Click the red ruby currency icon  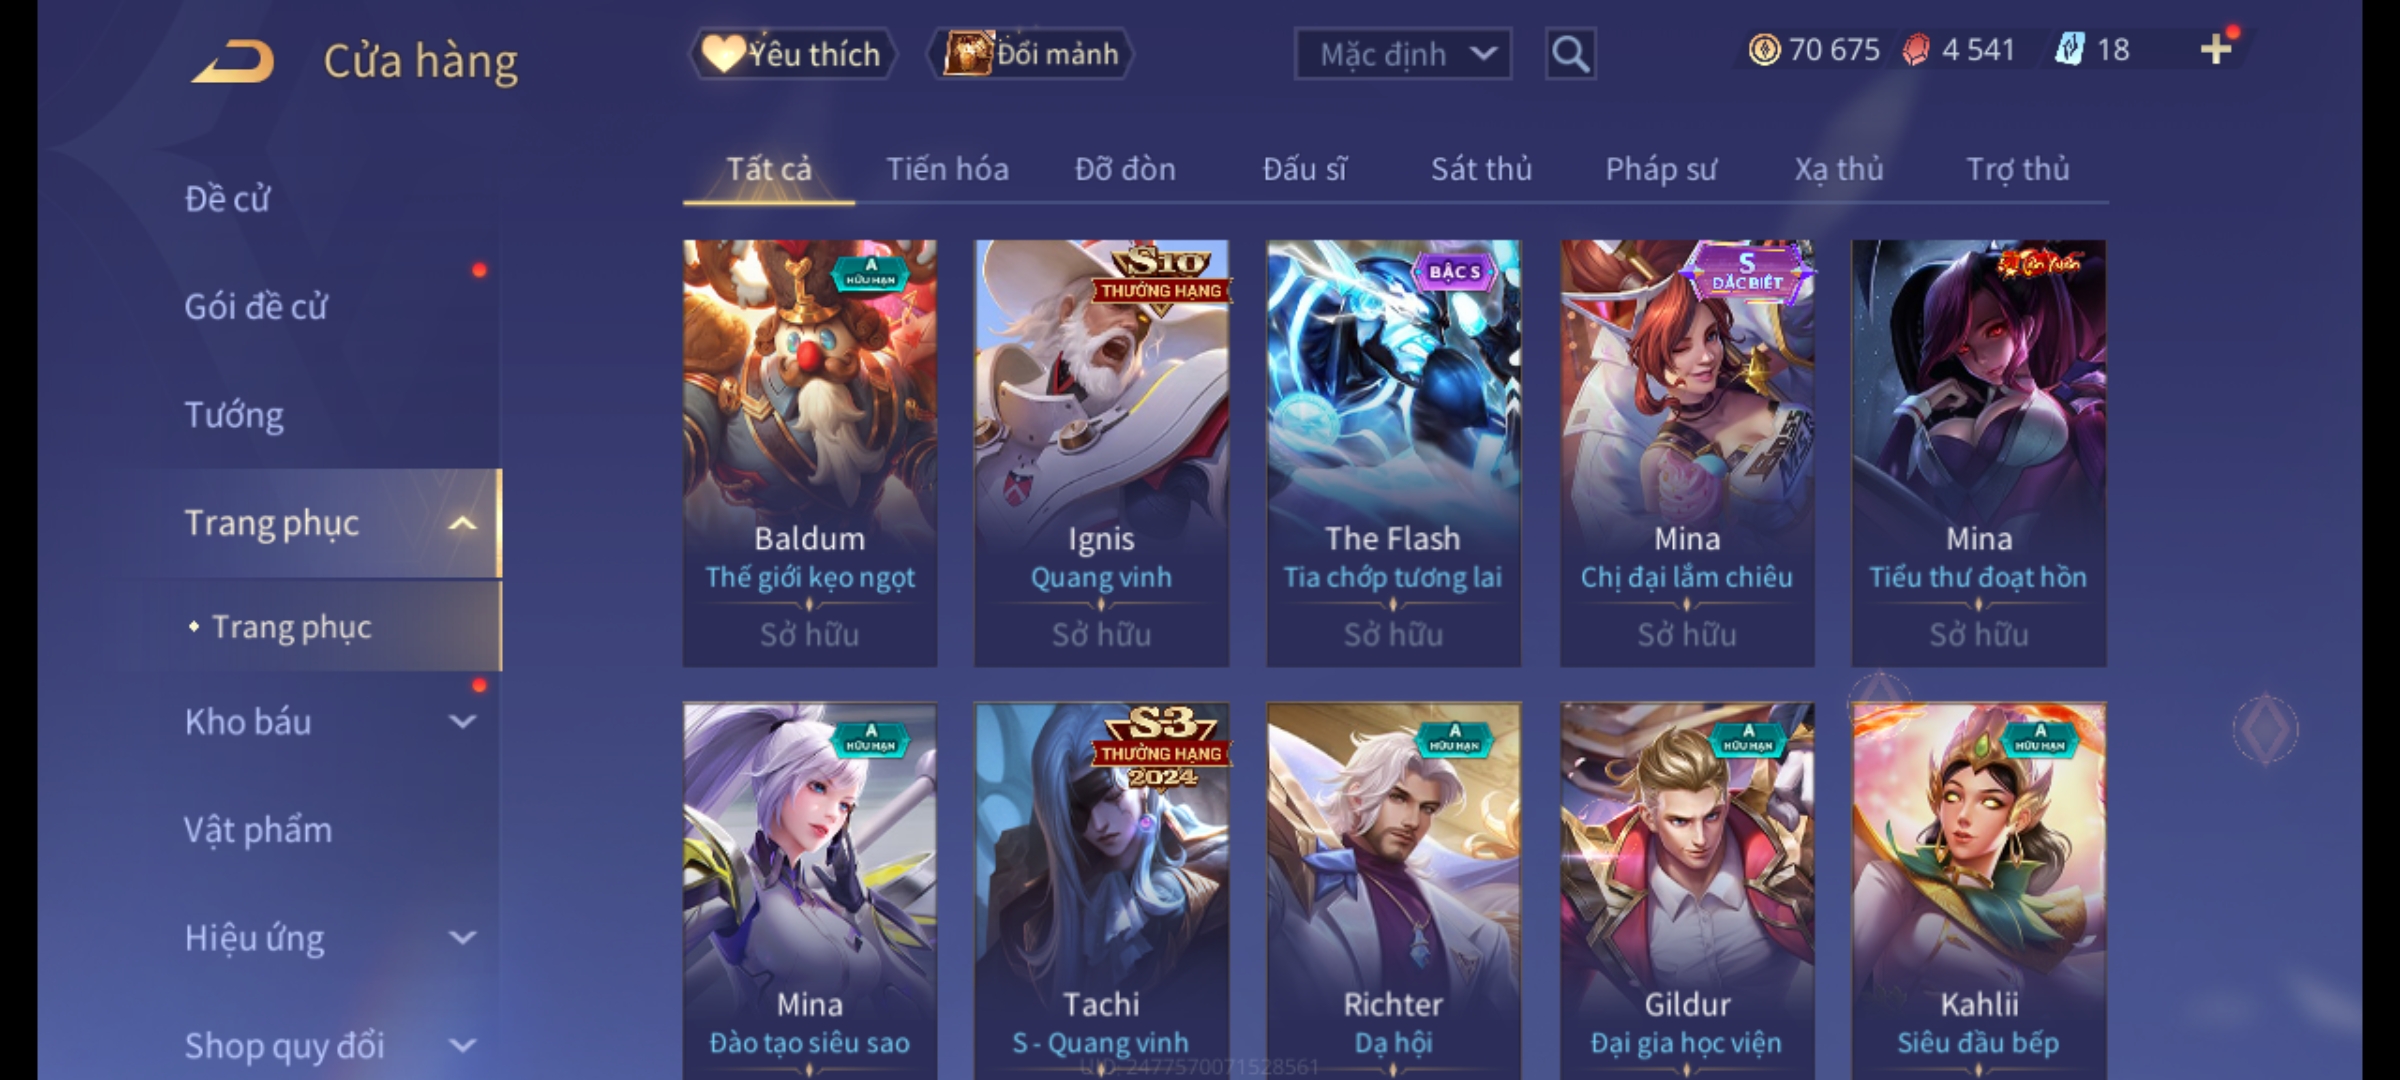pos(1916,50)
